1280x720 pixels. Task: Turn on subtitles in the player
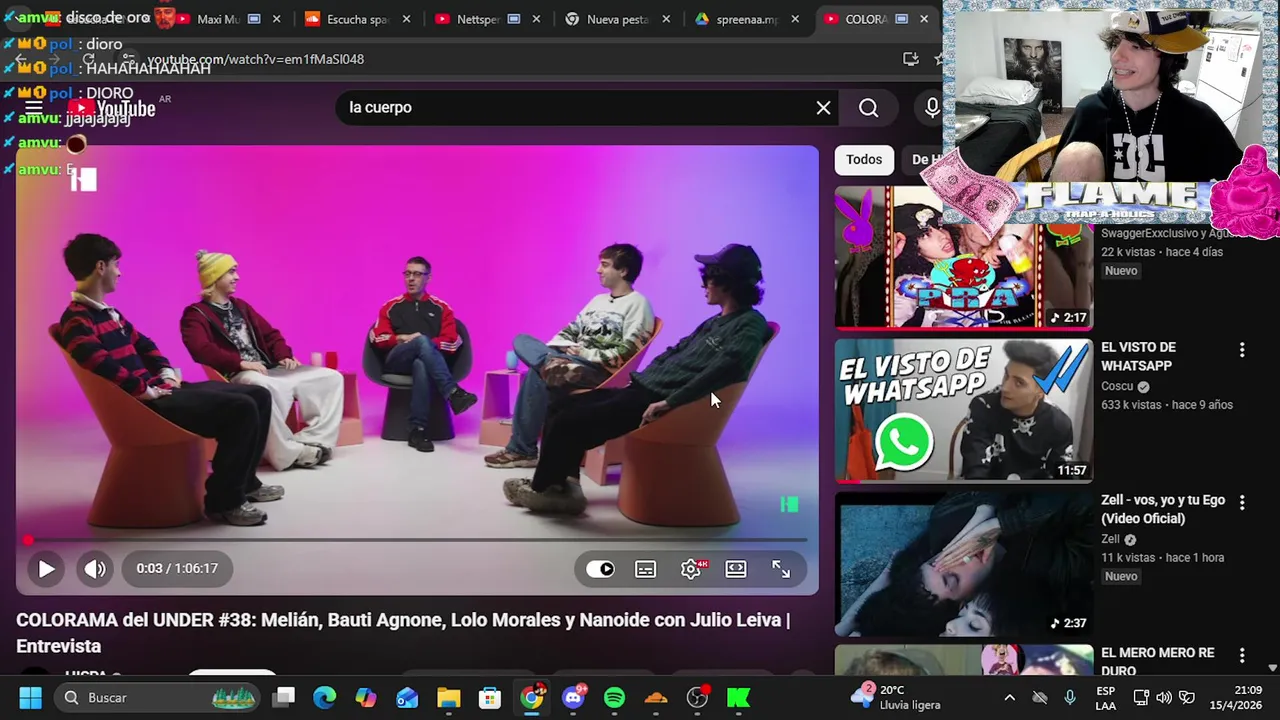645,568
